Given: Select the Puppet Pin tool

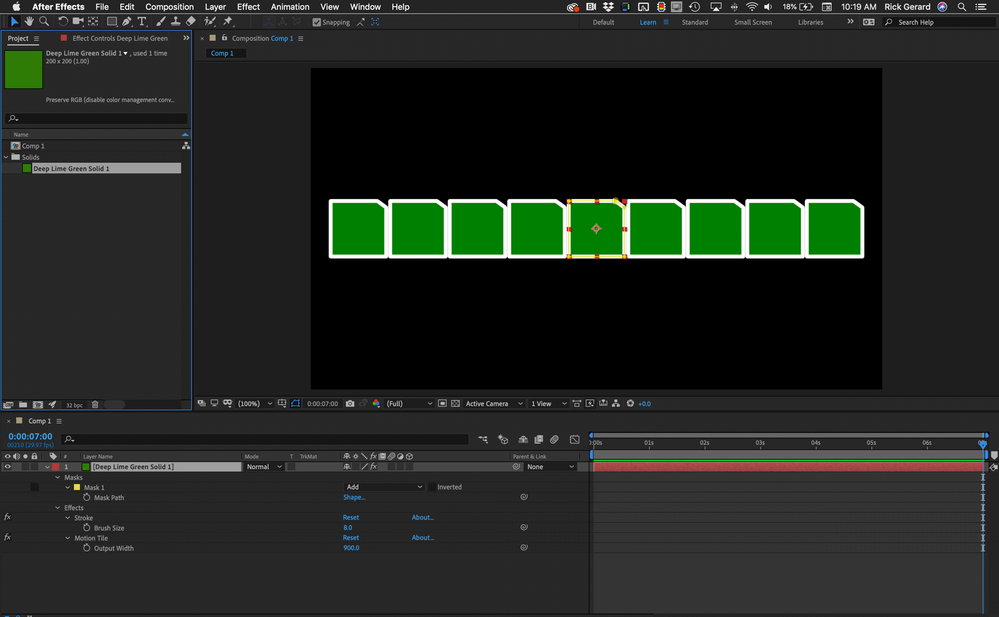Looking at the screenshot, I should (227, 22).
